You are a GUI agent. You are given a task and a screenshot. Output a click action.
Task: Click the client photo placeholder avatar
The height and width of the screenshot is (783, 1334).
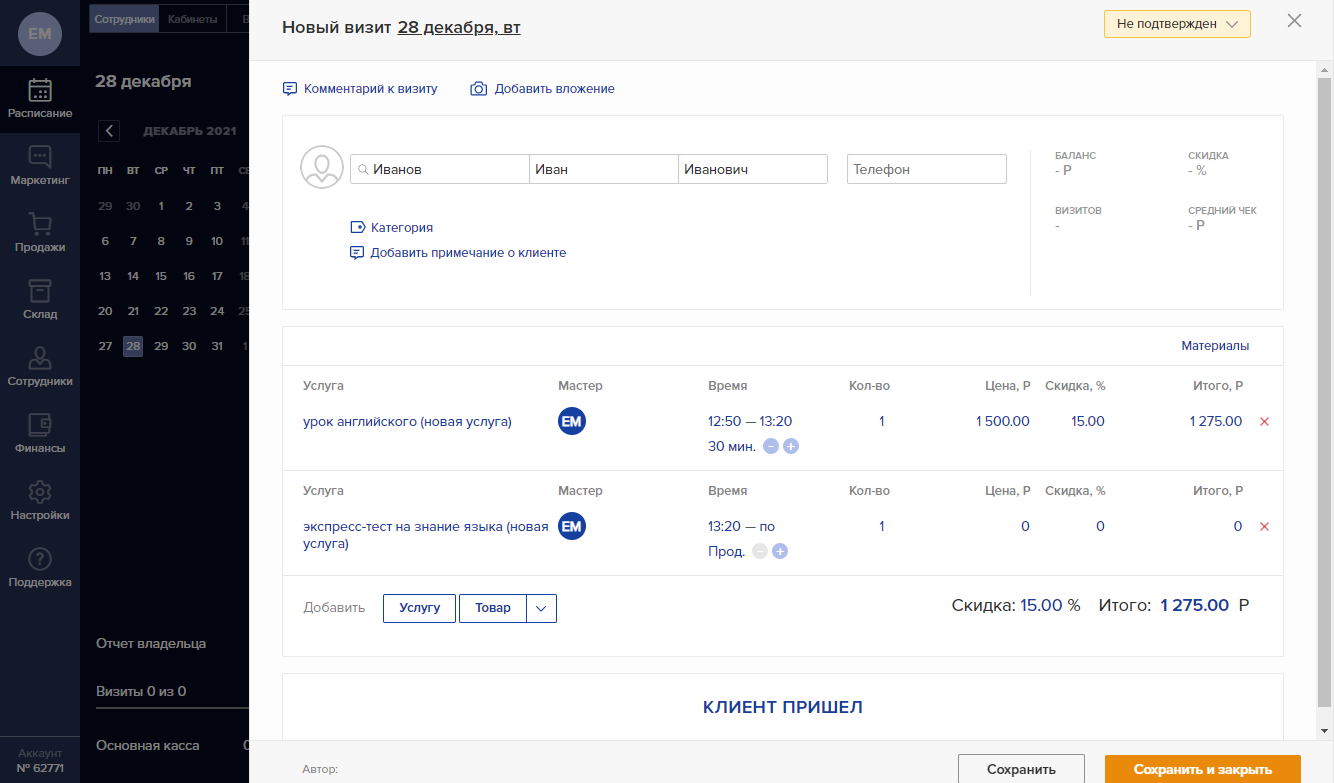tap(322, 168)
